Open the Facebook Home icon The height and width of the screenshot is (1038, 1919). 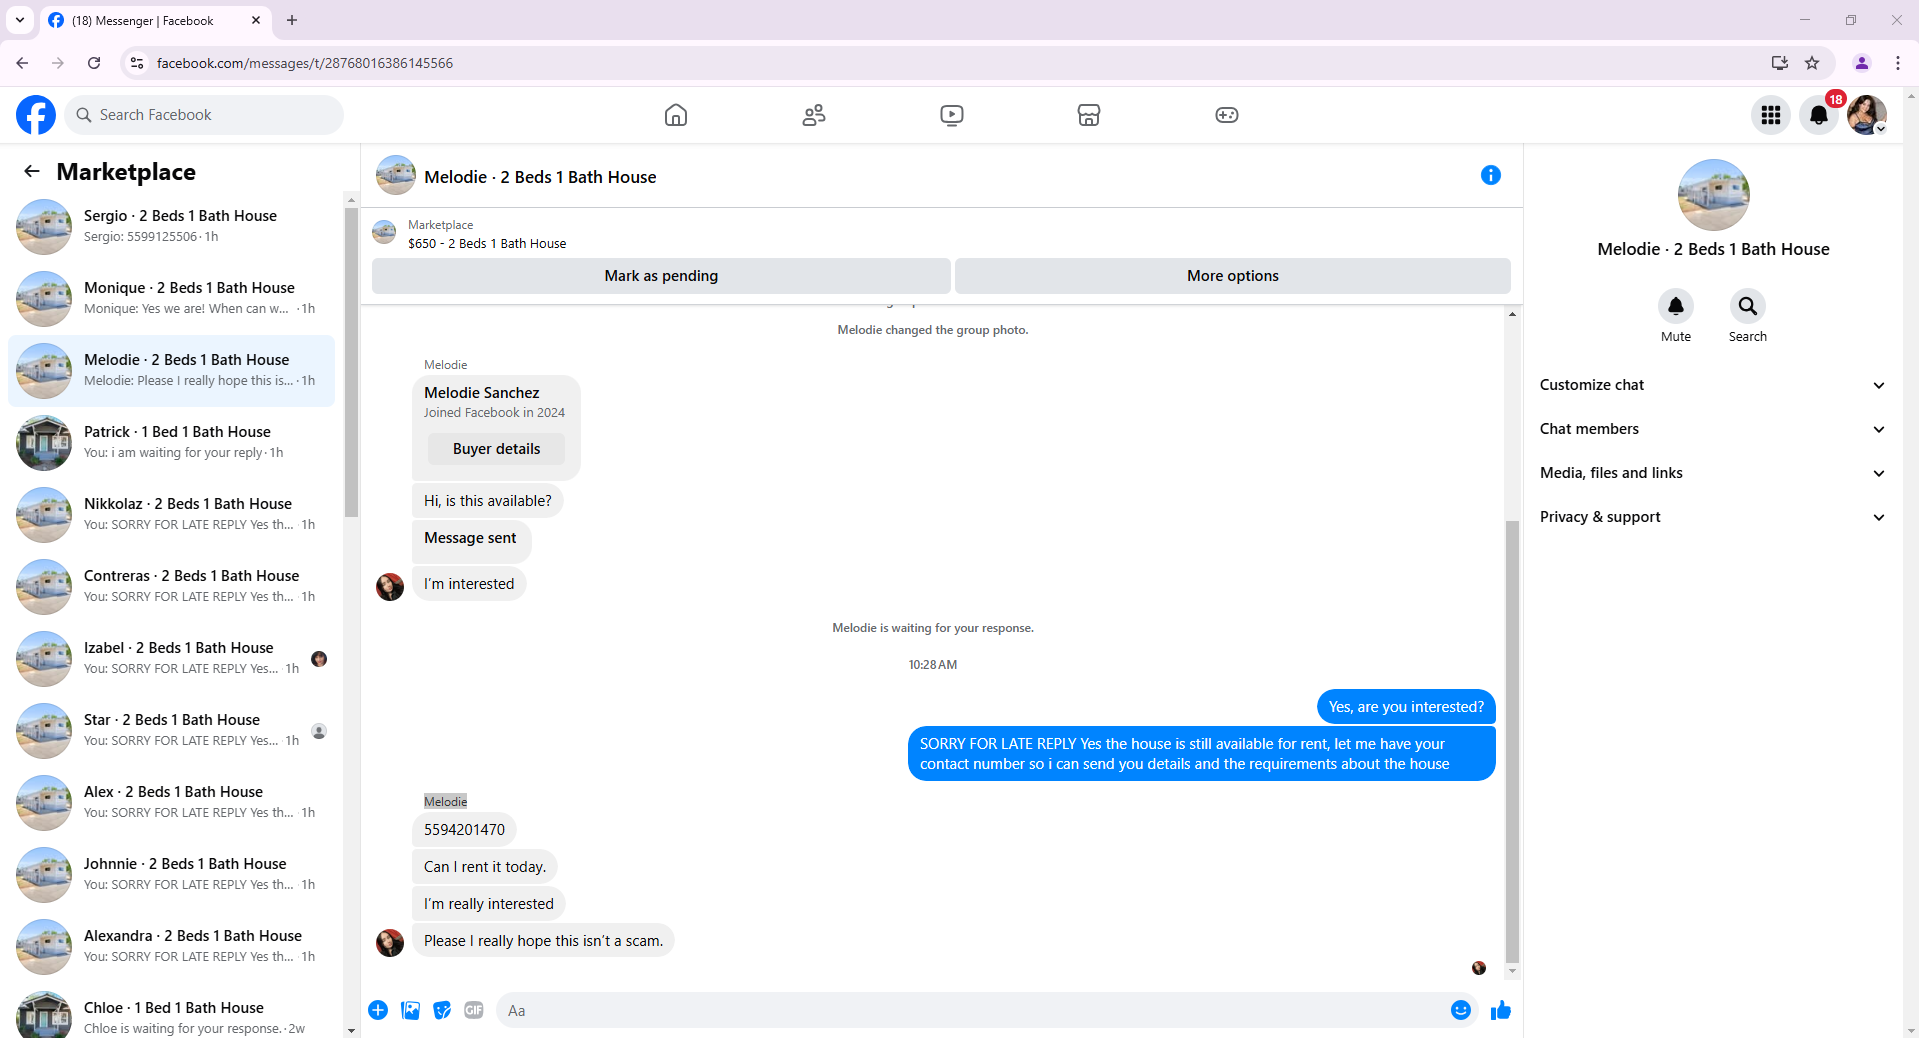click(676, 115)
